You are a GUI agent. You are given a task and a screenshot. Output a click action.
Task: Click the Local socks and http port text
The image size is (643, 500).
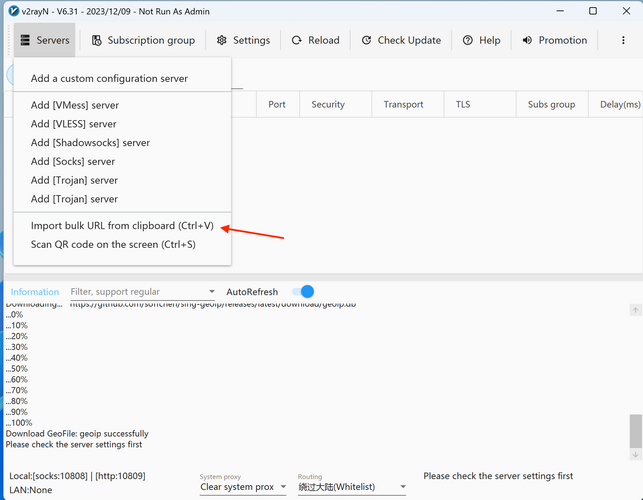pos(77,476)
